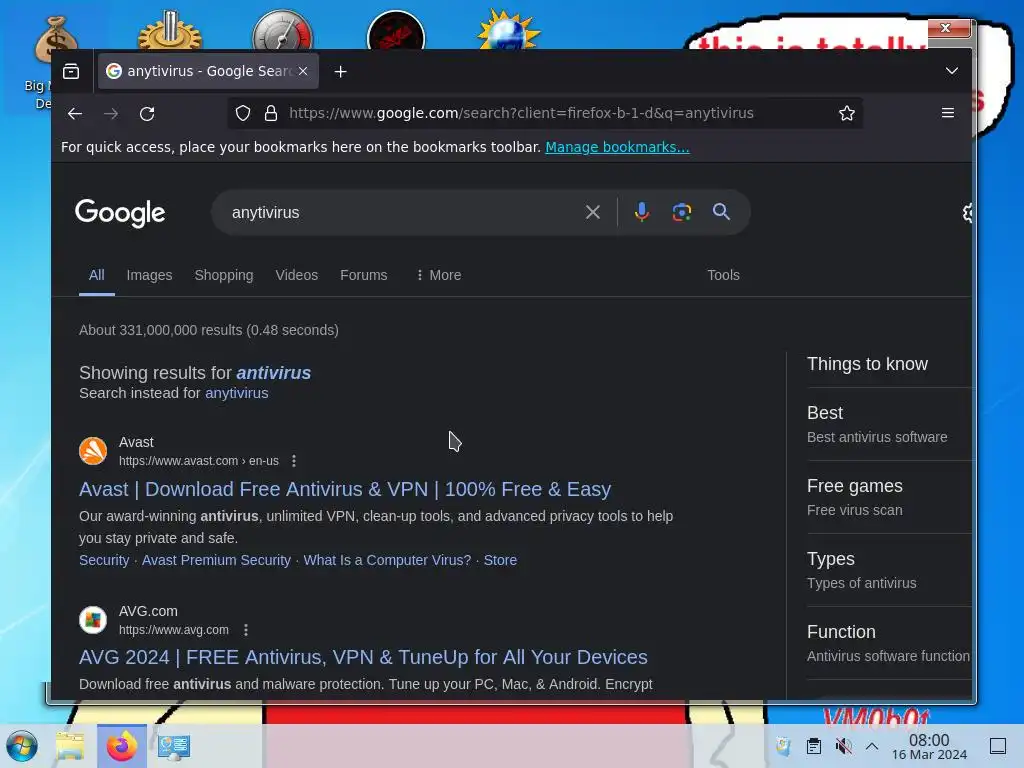
Task: Click the Firefox back arrow button
Action: 75,114
